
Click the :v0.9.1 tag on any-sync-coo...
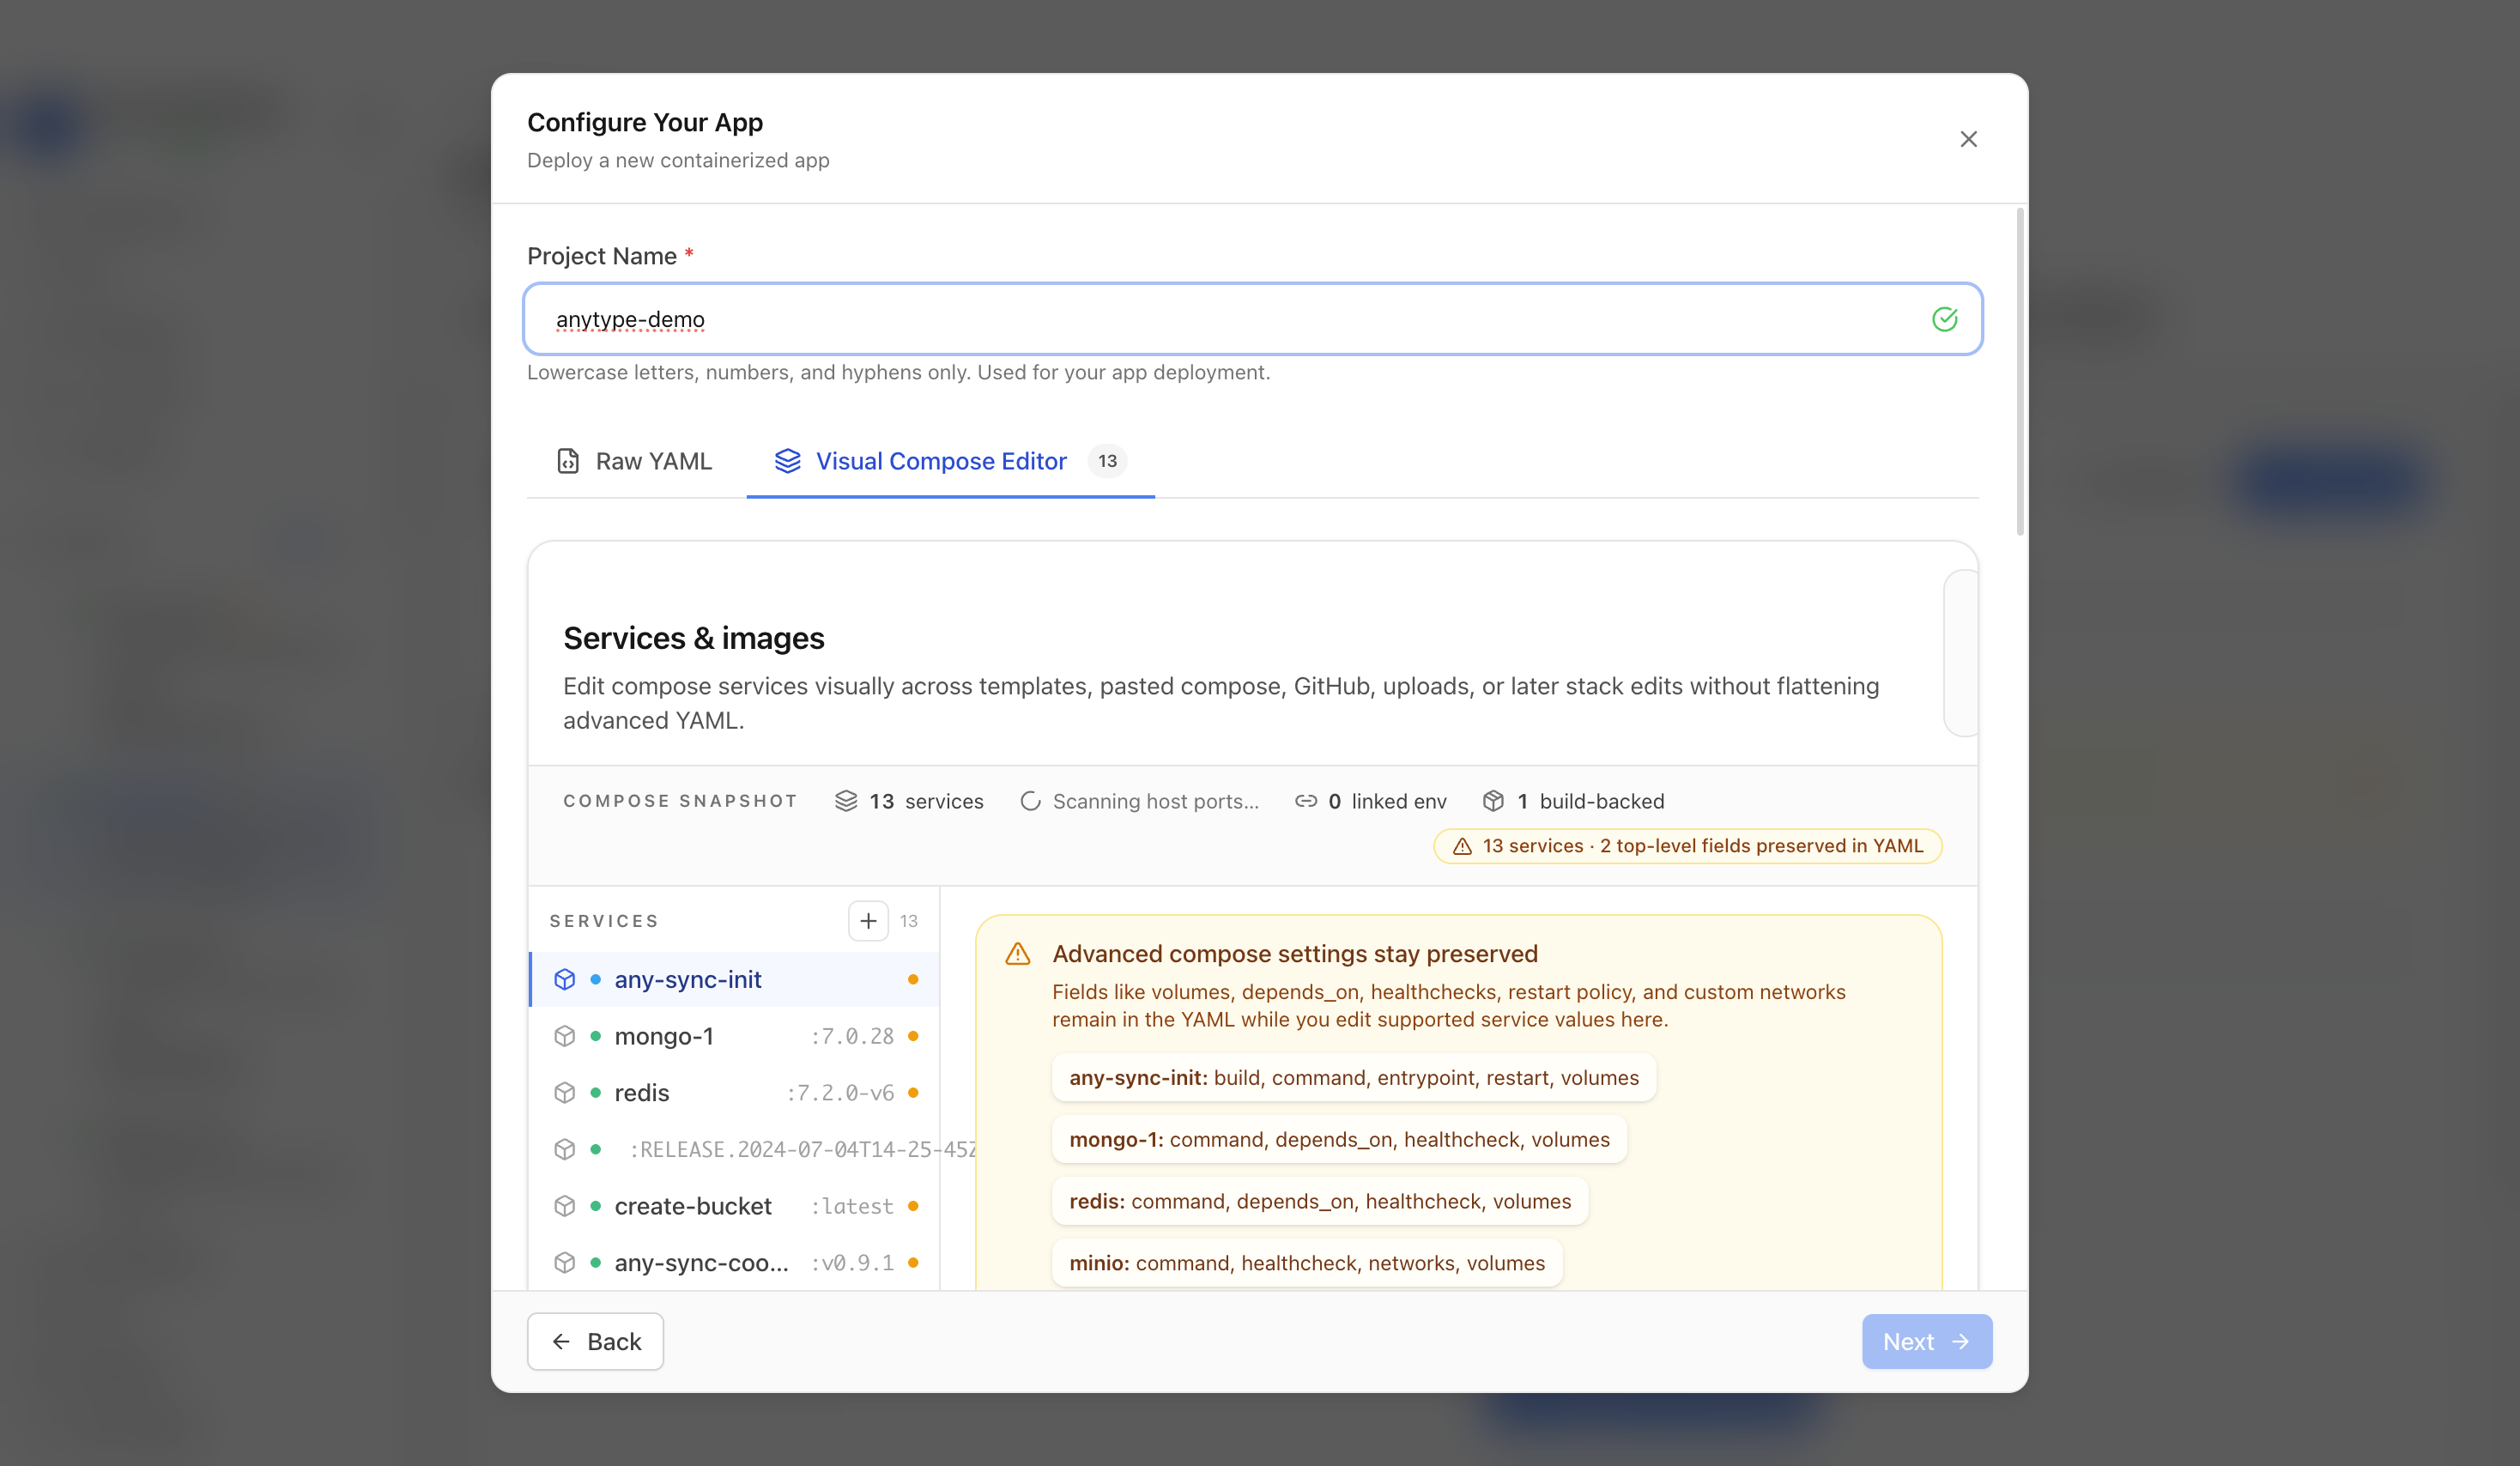pyautogui.click(x=852, y=1263)
